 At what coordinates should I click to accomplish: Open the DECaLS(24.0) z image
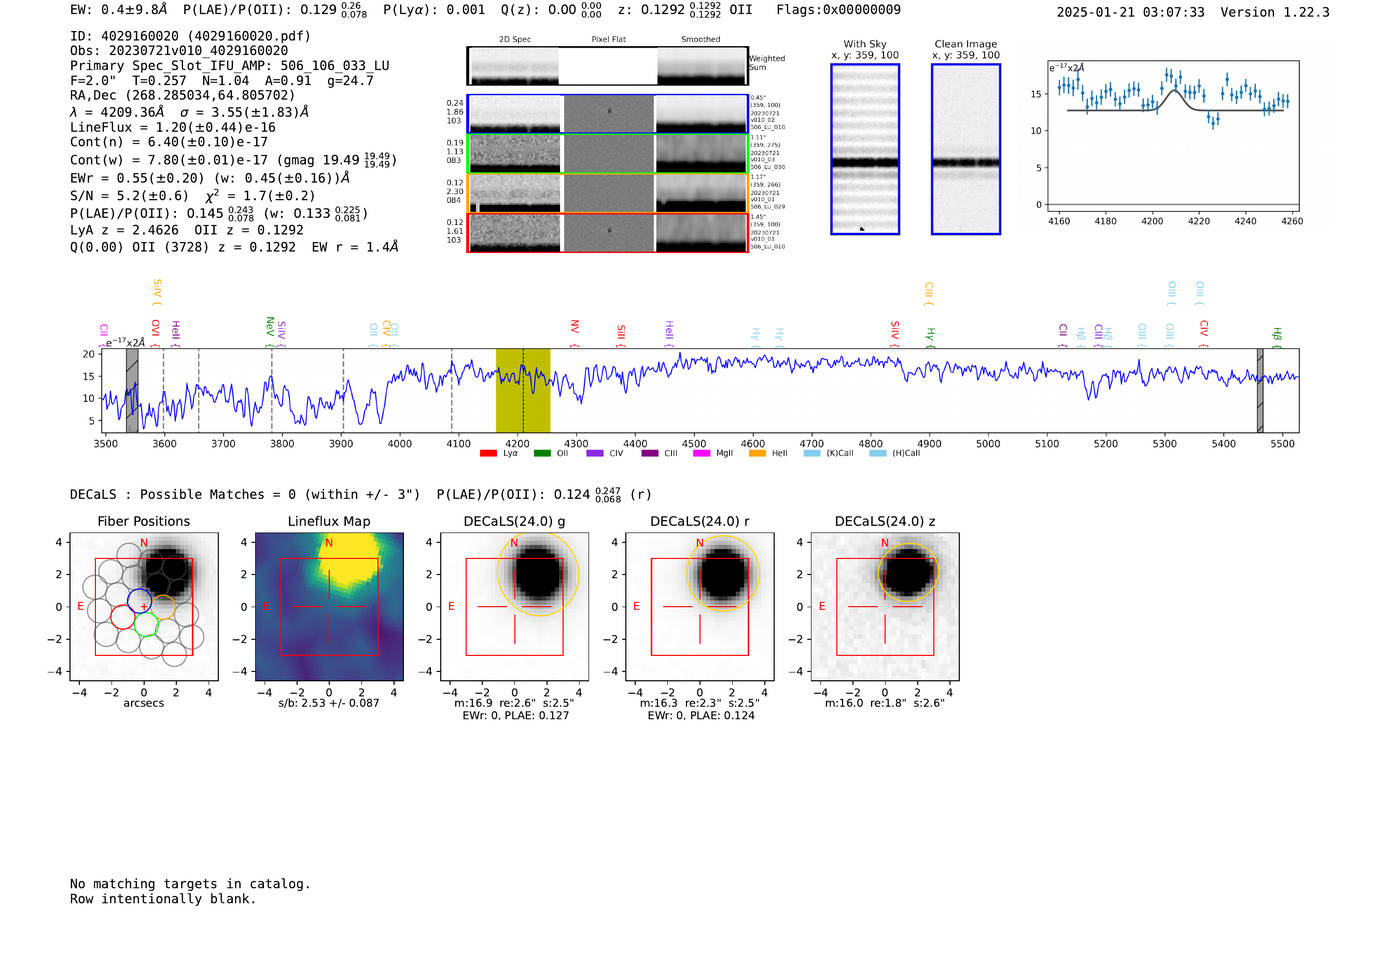[885, 607]
